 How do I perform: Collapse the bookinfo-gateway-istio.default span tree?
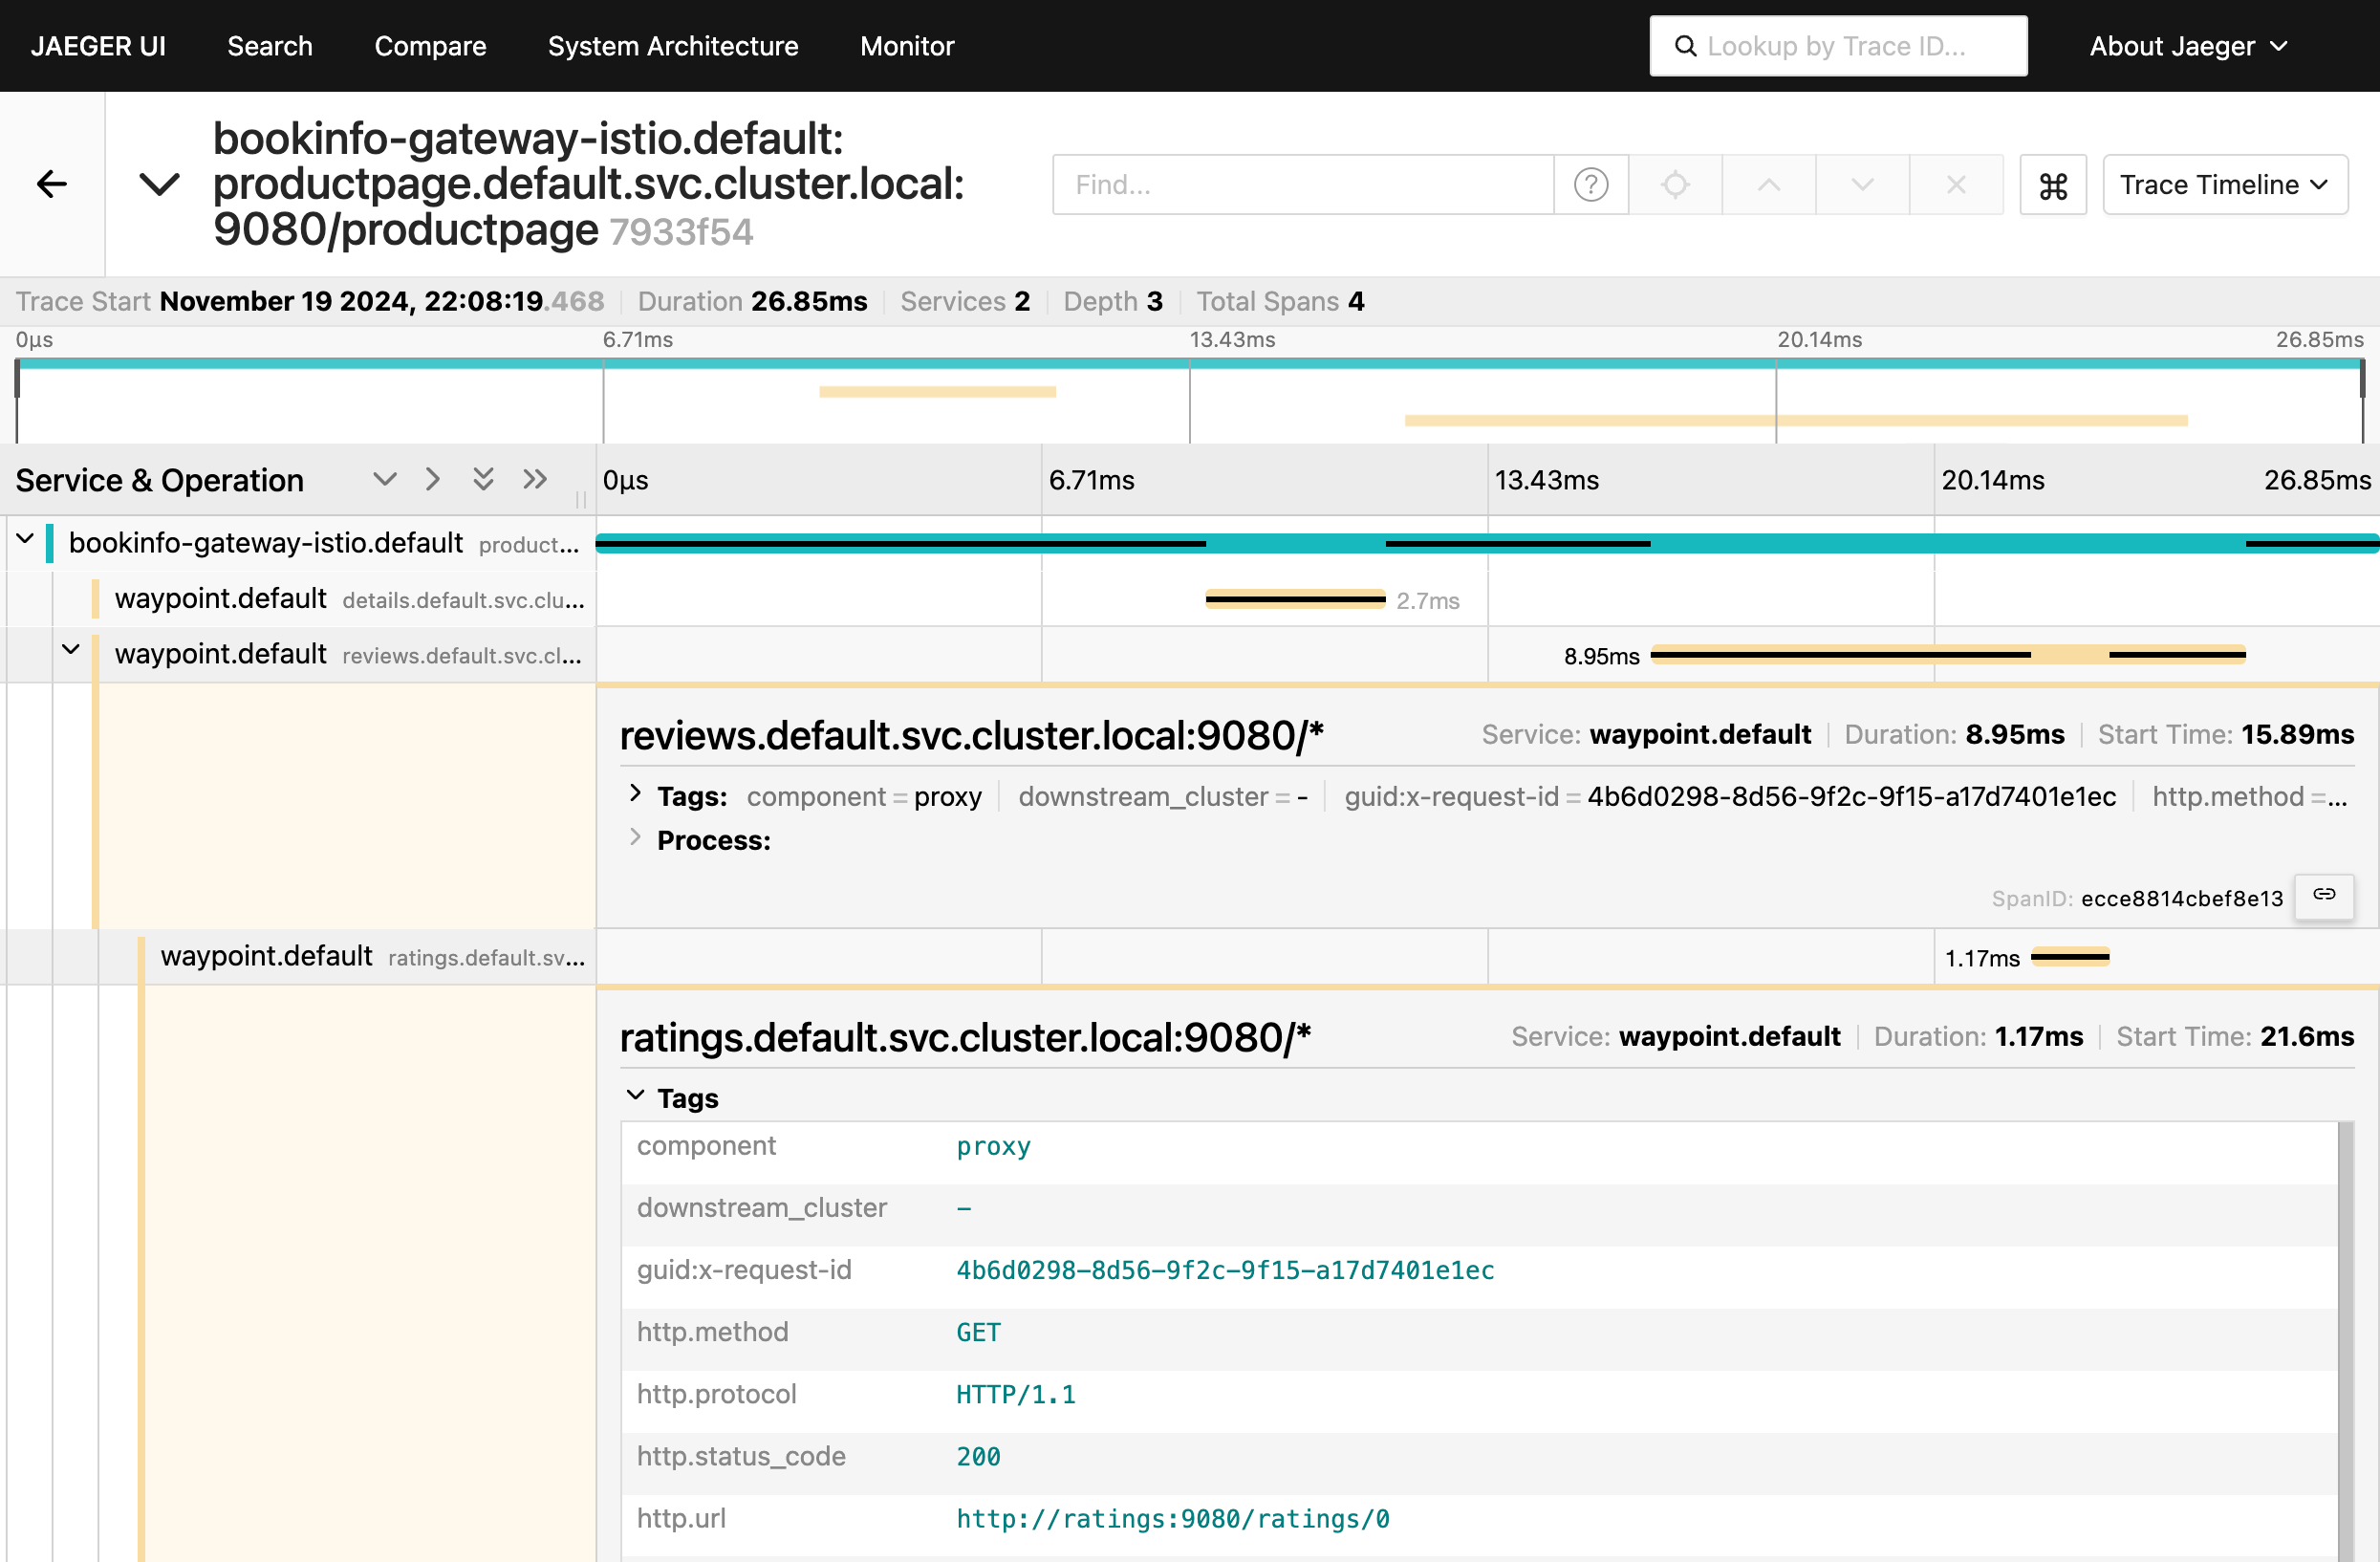tap(25, 540)
